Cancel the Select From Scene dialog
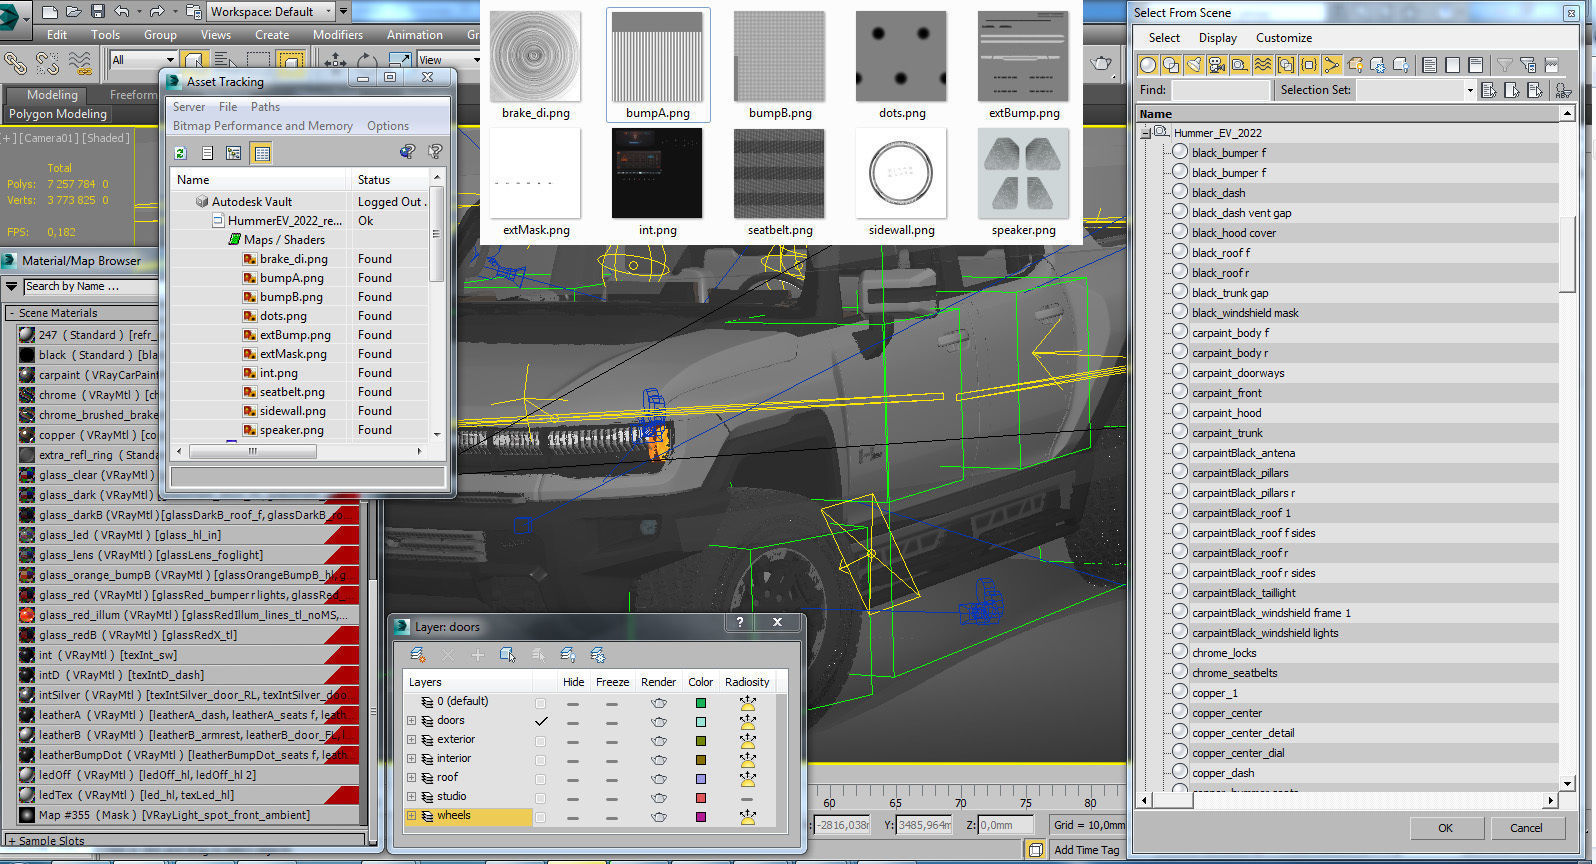 (1526, 828)
